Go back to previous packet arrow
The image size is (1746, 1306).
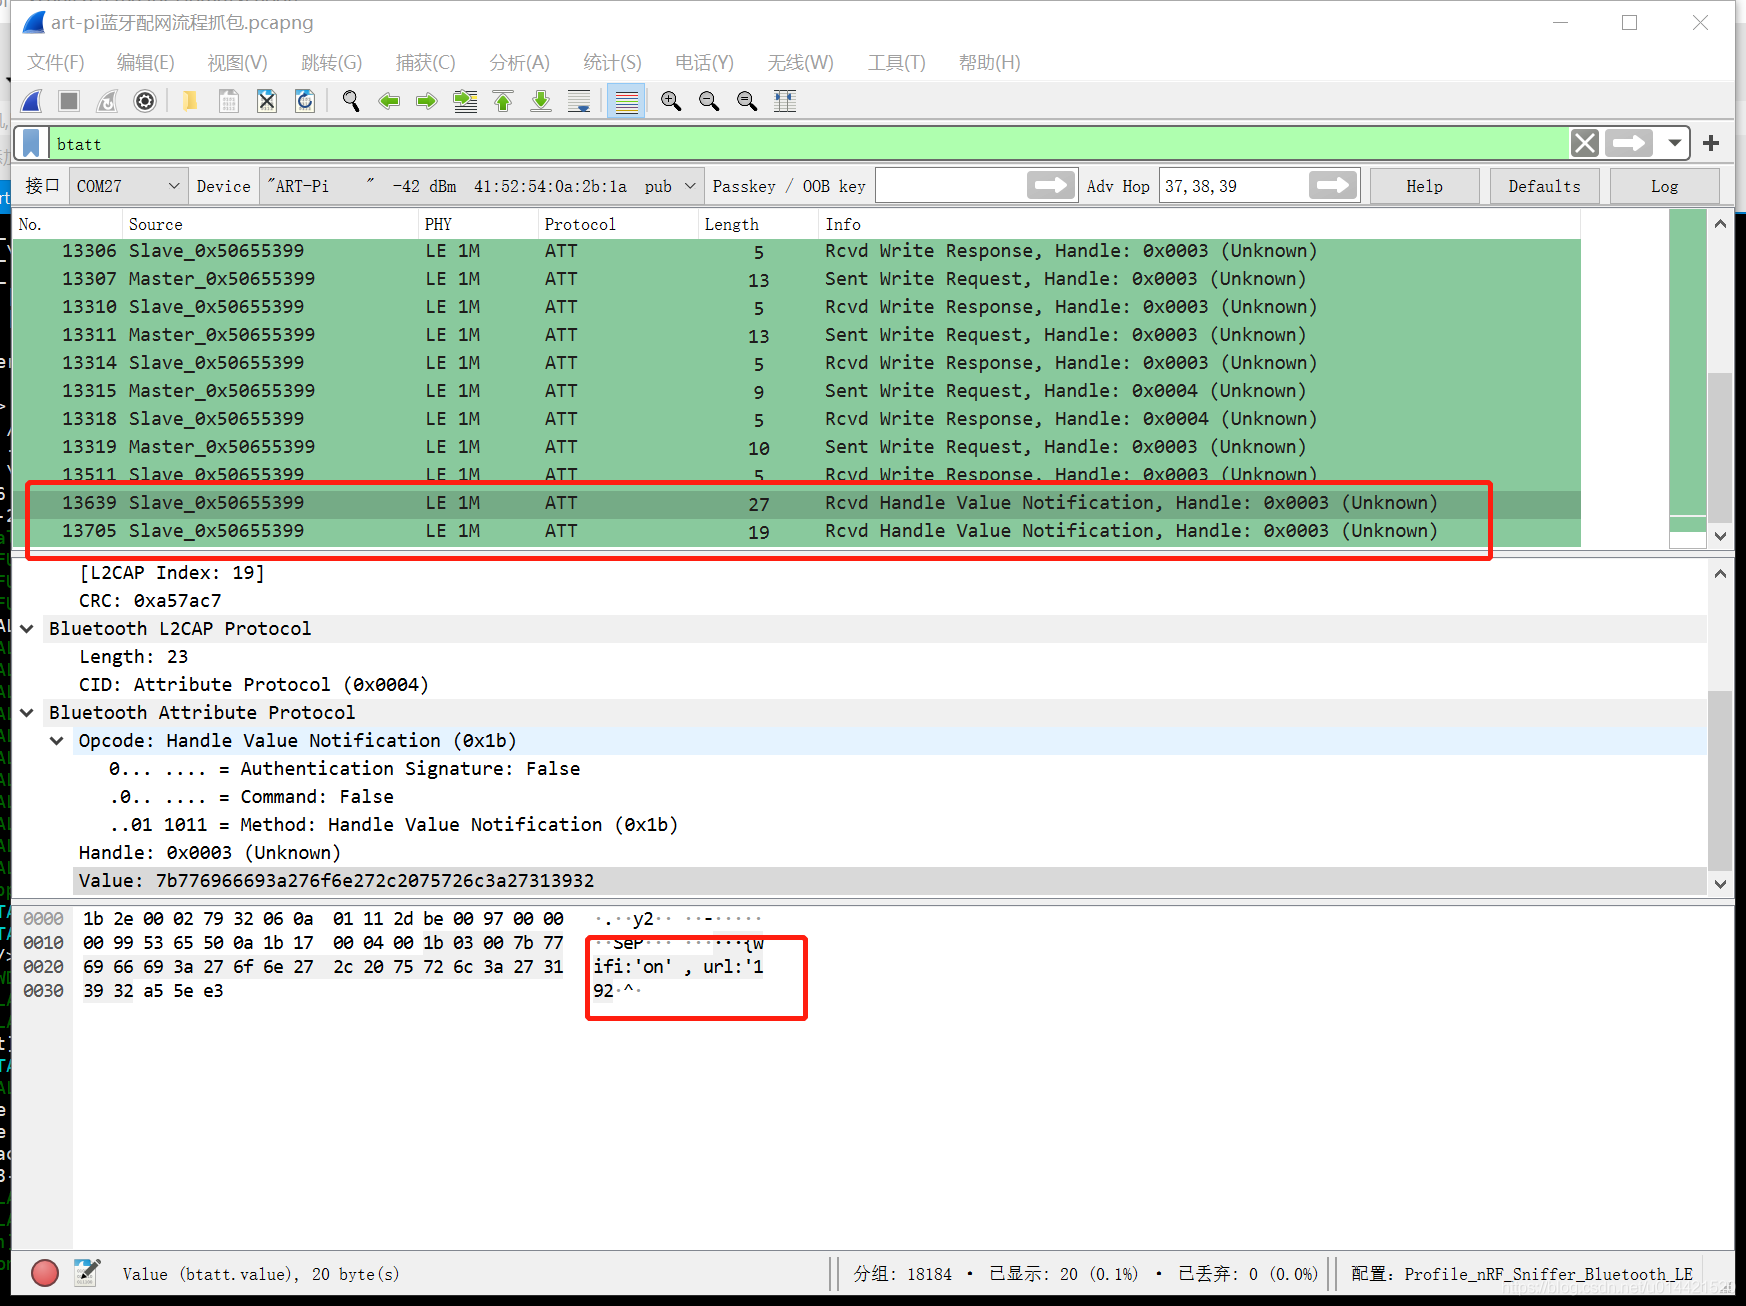[389, 101]
